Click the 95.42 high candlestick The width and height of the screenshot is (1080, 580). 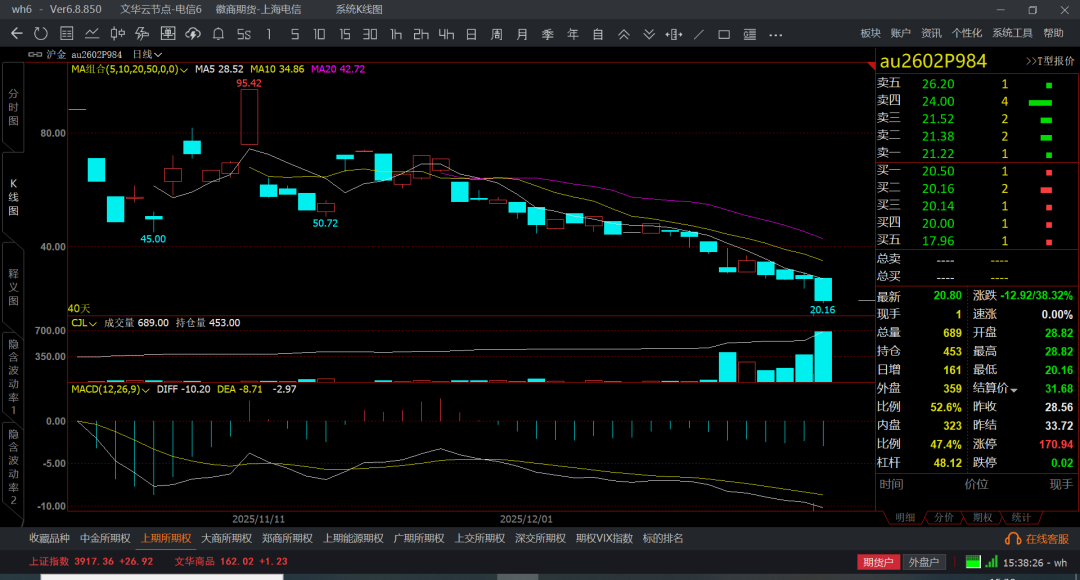249,118
